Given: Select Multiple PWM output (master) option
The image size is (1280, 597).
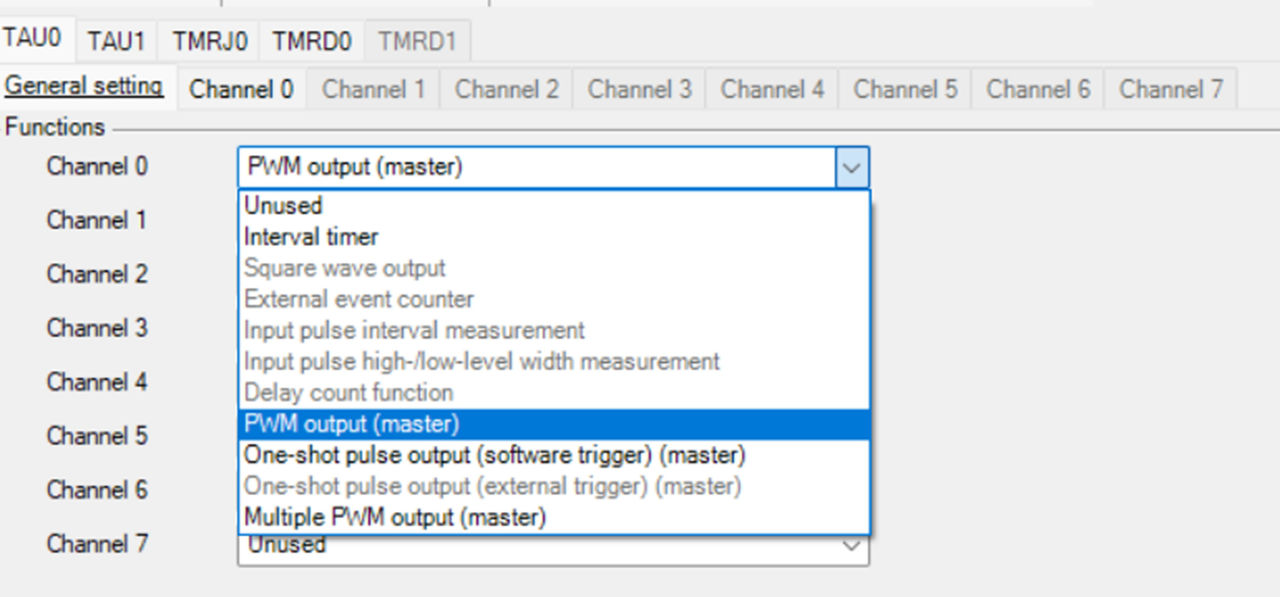Looking at the screenshot, I should tap(395, 517).
